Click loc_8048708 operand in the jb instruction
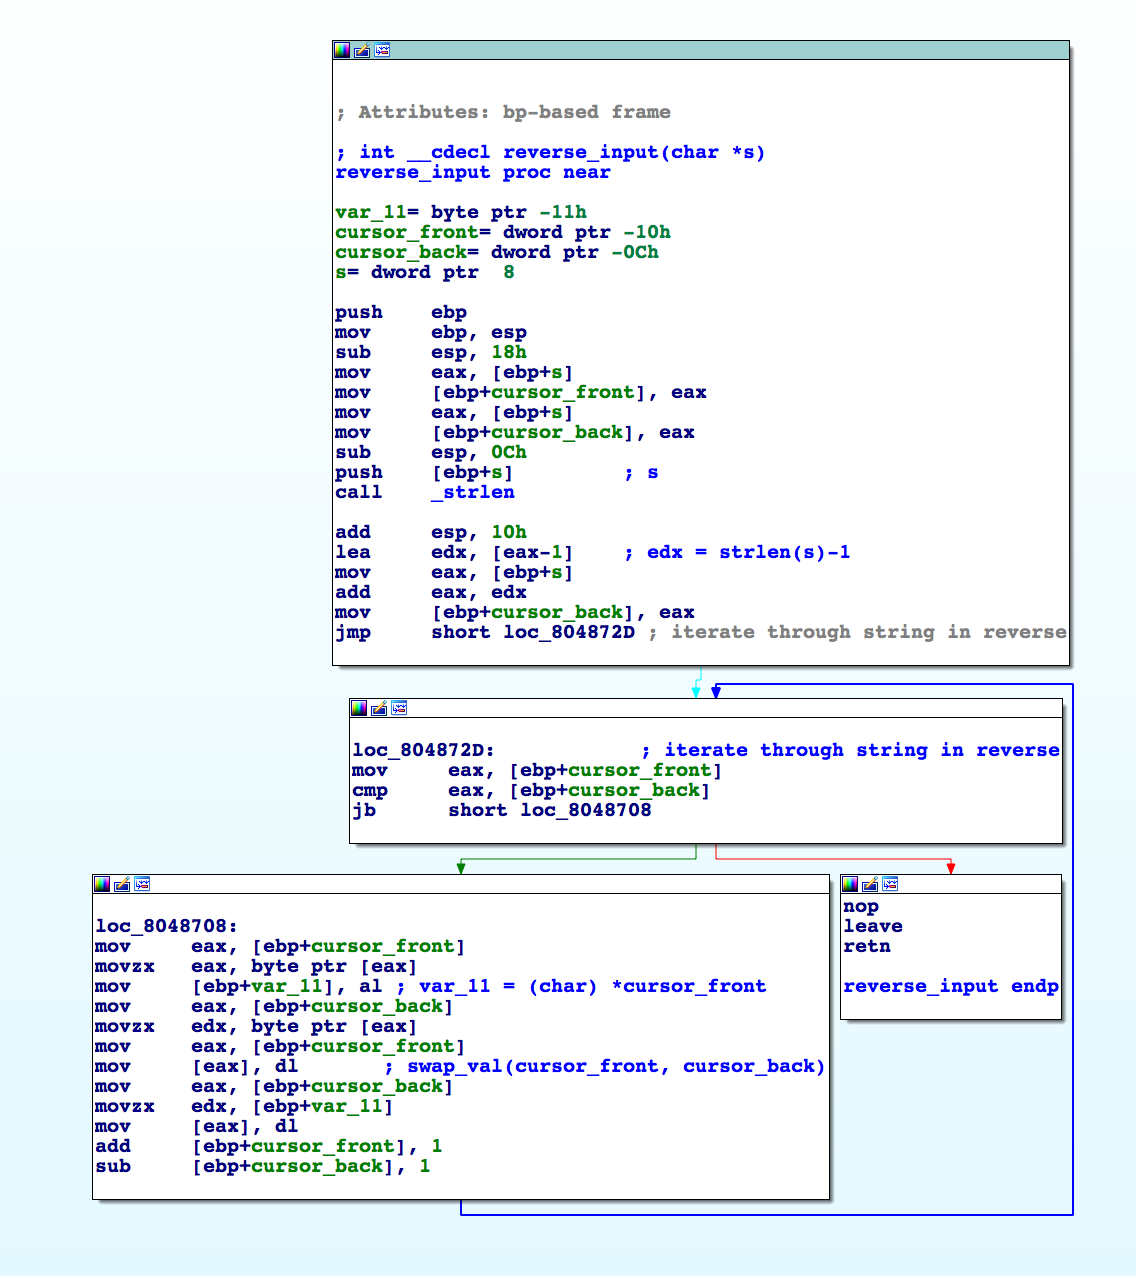This screenshot has height=1276, width=1136. pos(585,810)
